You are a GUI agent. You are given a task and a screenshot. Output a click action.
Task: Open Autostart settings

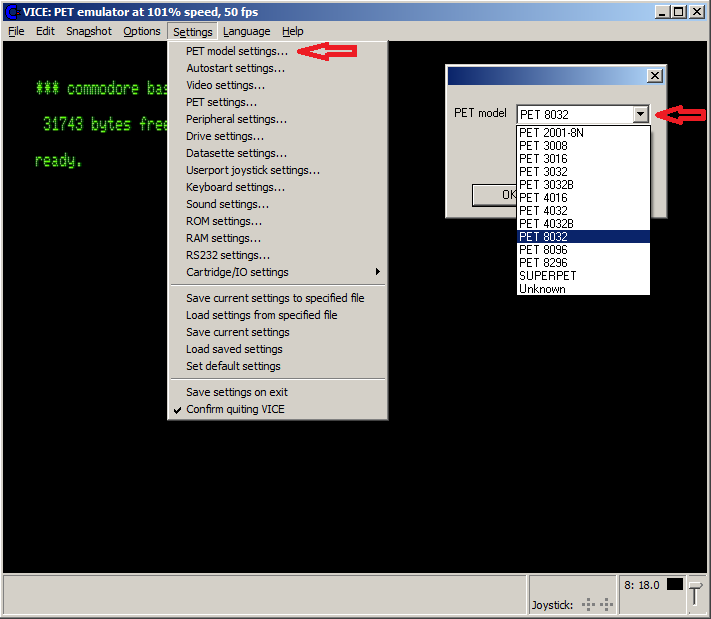coord(278,68)
